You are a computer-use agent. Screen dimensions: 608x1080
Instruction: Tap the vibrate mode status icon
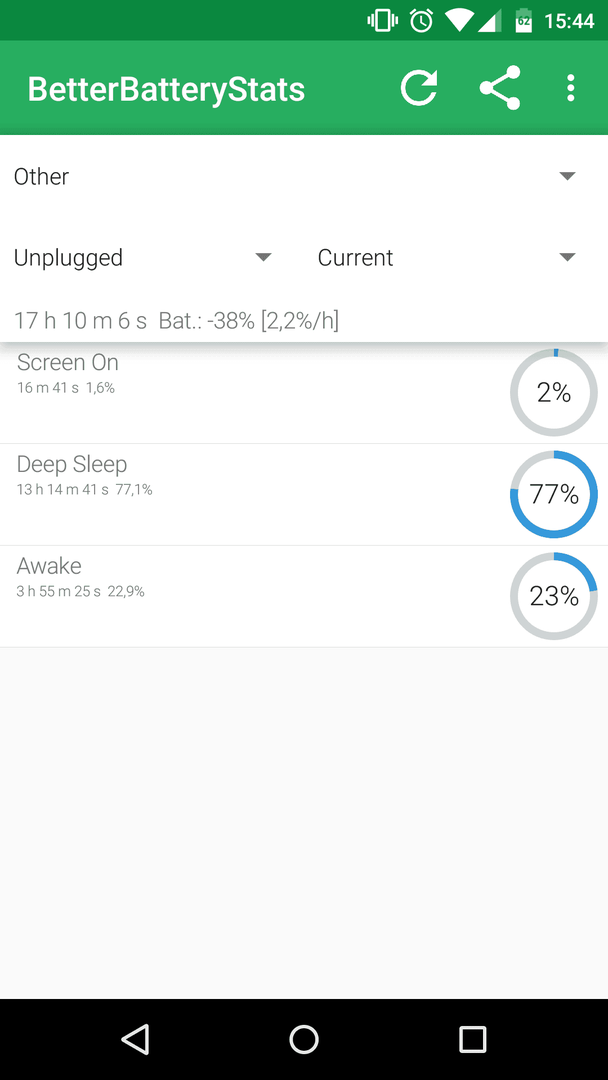(x=383, y=21)
